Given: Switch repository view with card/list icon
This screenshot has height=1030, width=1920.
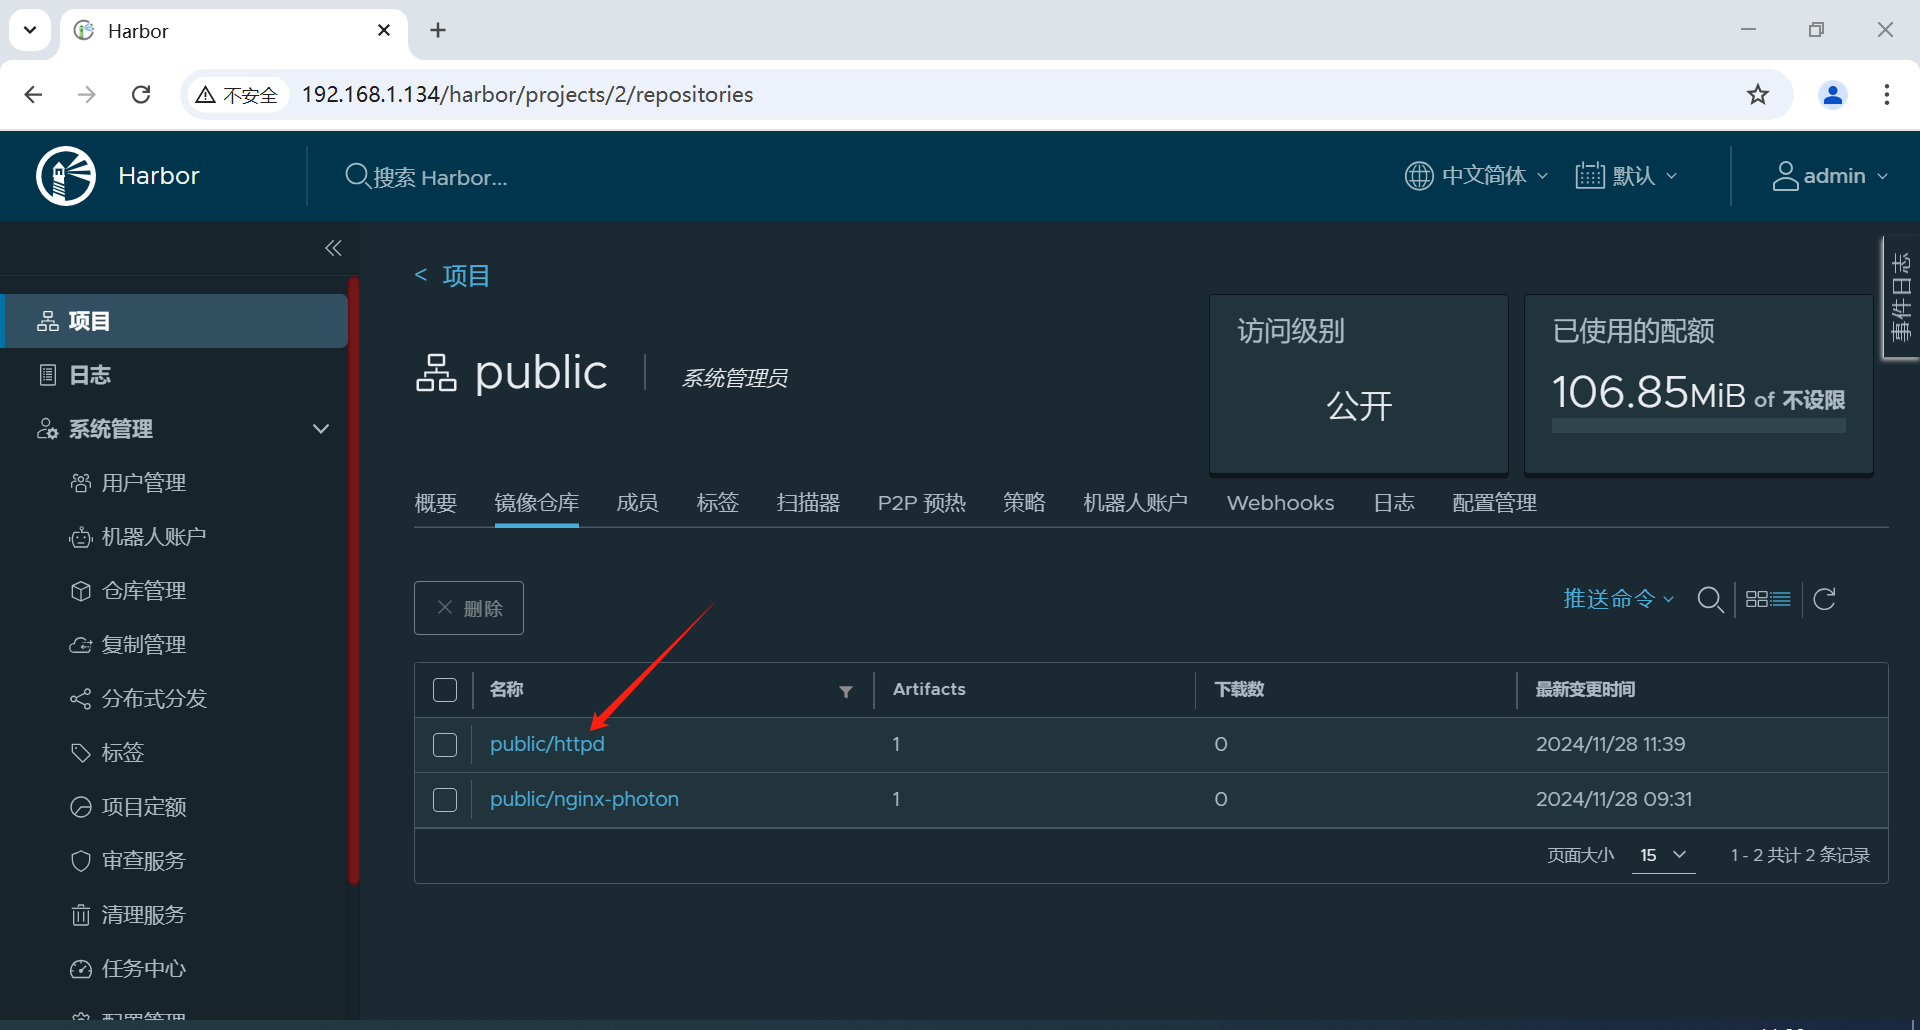Looking at the screenshot, I should click(x=1768, y=599).
